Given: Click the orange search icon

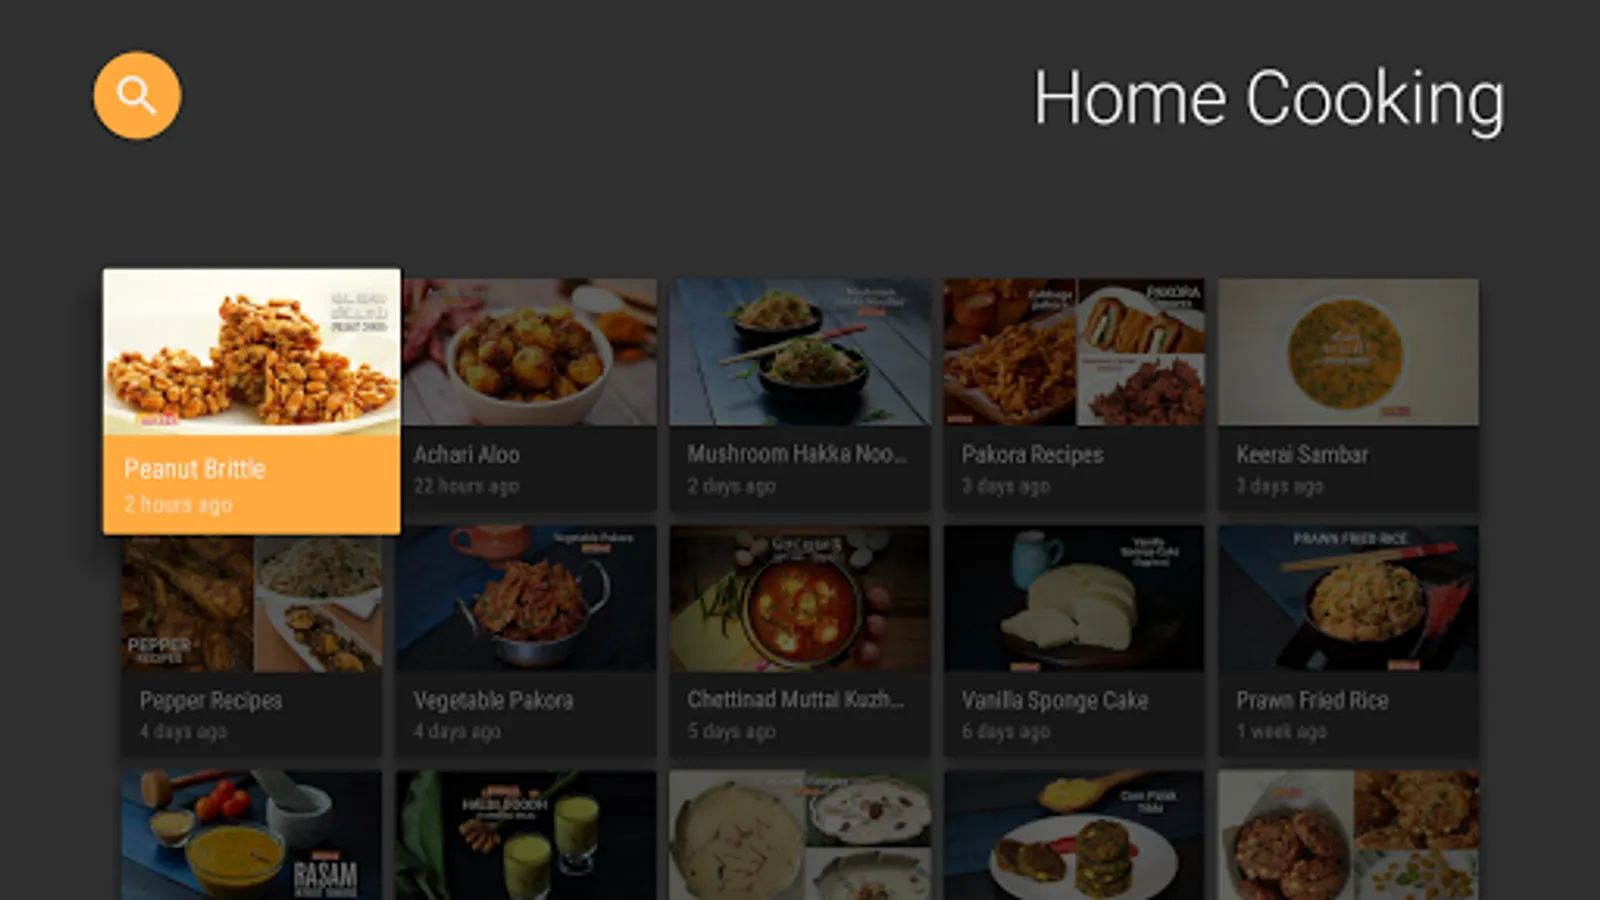Looking at the screenshot, I should (x=137, y=96).
